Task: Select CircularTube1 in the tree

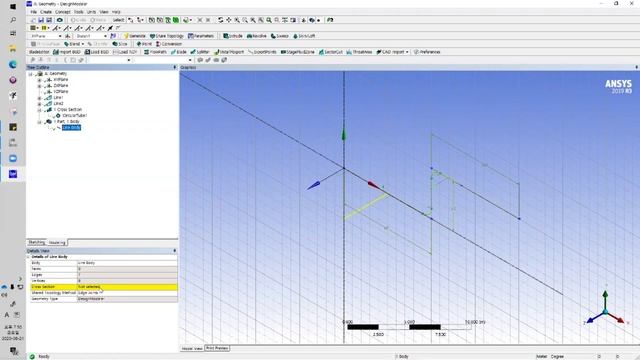Action: (75, 116)
